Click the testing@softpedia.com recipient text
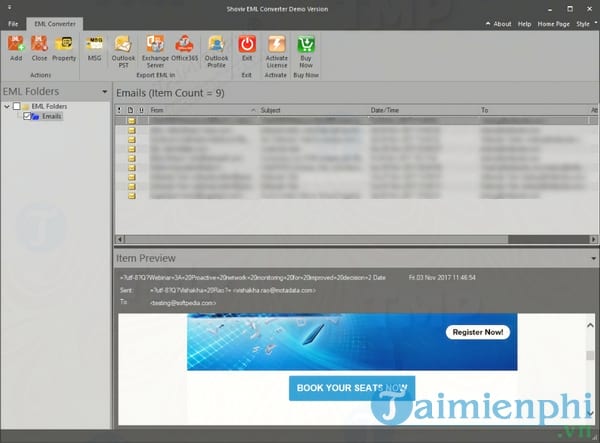 point(183,303)
